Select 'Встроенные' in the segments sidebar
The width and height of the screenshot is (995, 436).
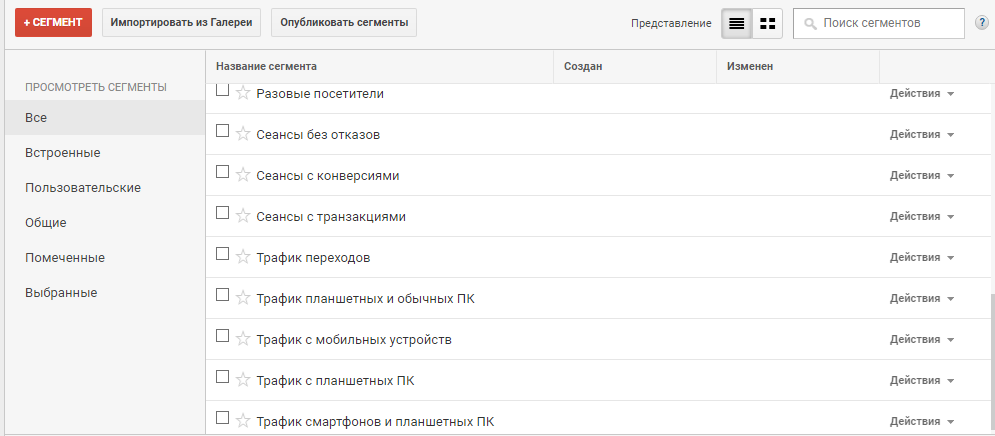click(x=63, y=152)
